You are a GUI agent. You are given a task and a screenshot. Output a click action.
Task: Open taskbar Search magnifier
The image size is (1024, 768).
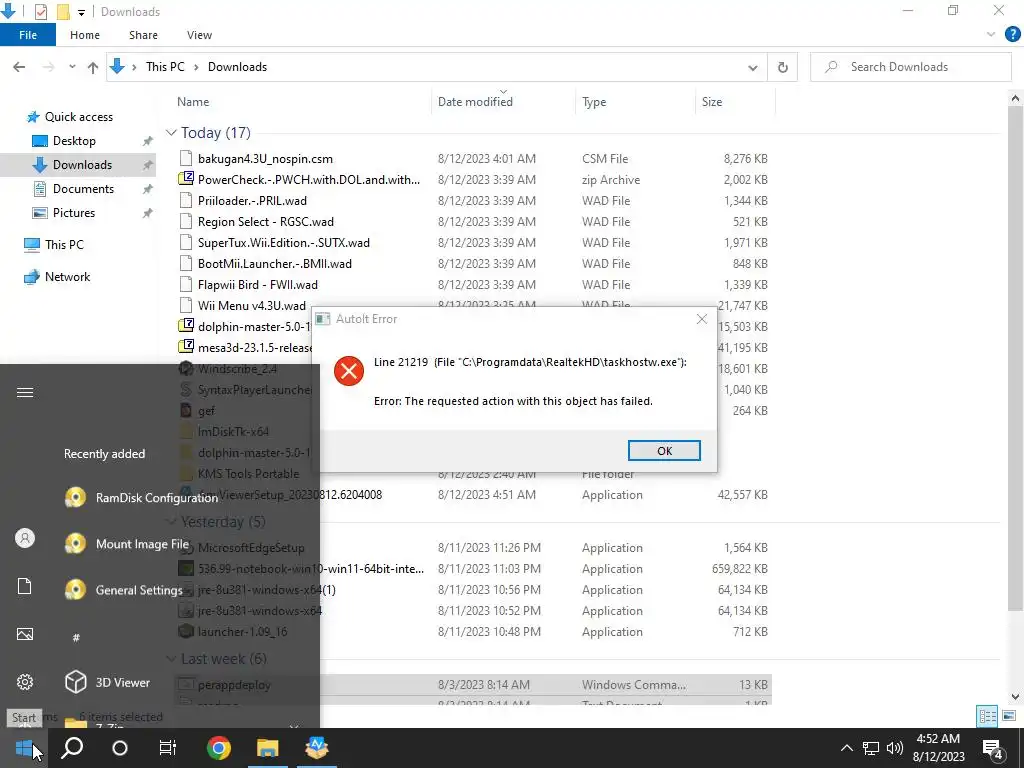[x=72, y=748]
